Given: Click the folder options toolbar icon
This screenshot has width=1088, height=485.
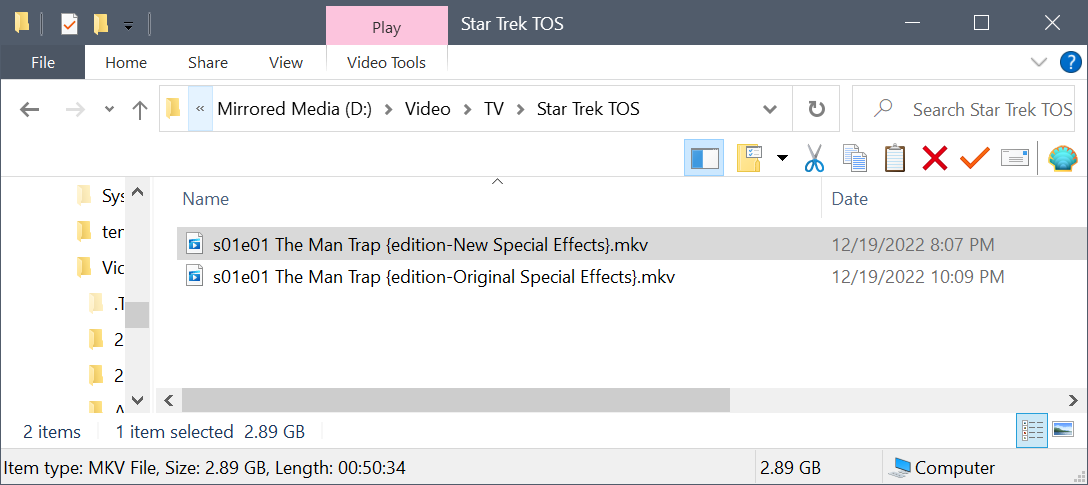Looking at the screenshot, I should (750, 158).
